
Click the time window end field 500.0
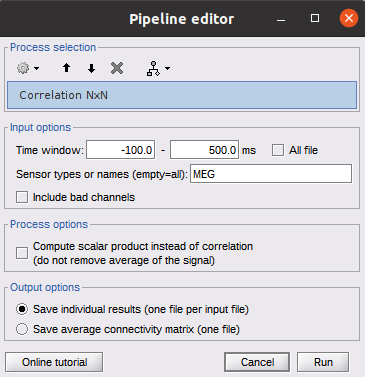point(204,150)
